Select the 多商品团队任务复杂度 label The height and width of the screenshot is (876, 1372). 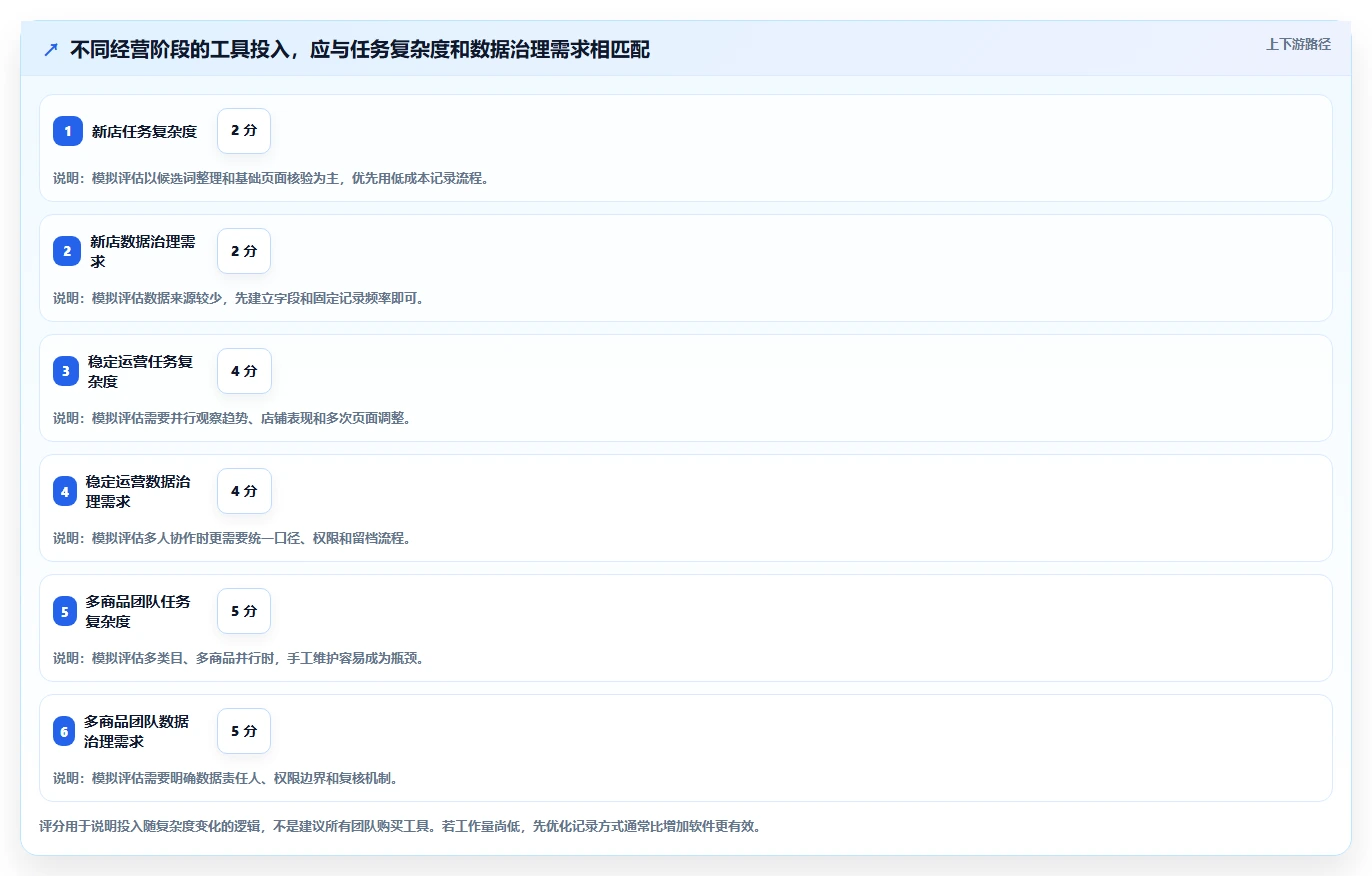[138, 611]
